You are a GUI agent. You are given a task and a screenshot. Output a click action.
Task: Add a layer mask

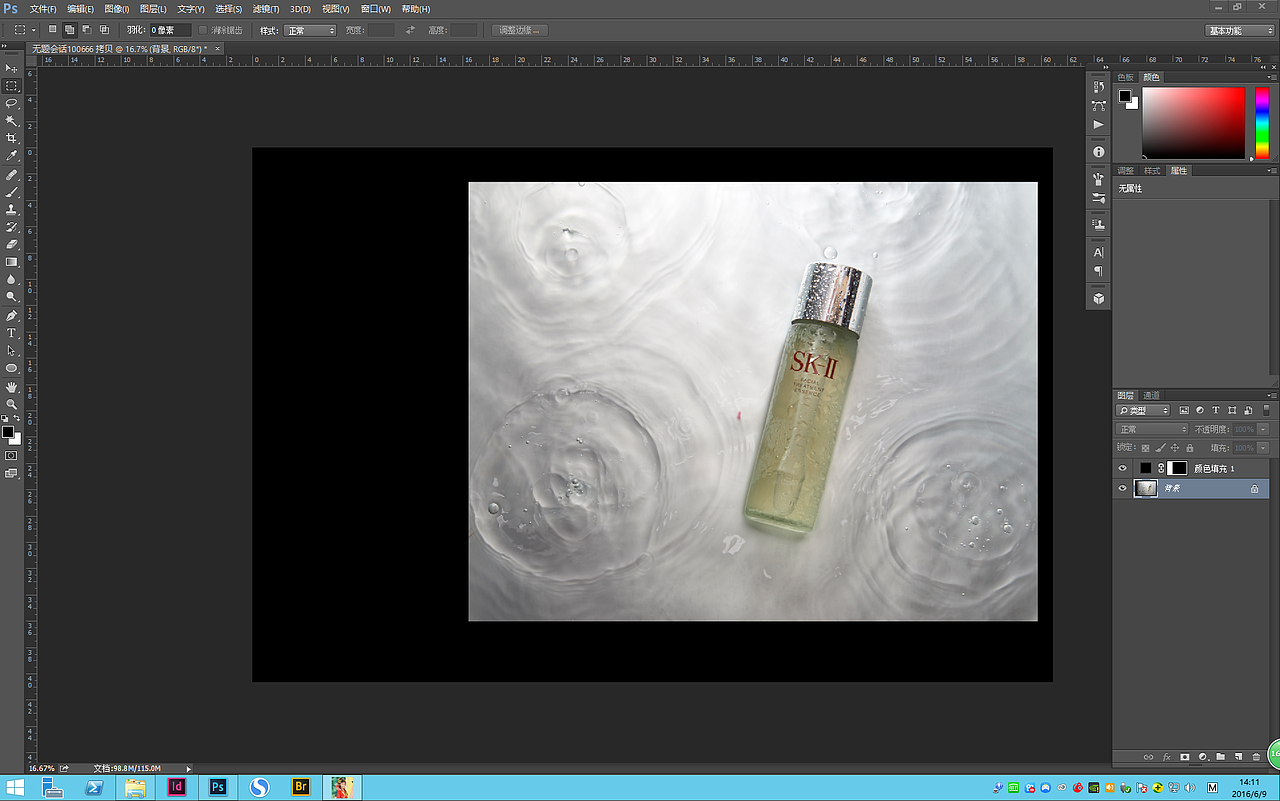click(x=1185, y=757)
